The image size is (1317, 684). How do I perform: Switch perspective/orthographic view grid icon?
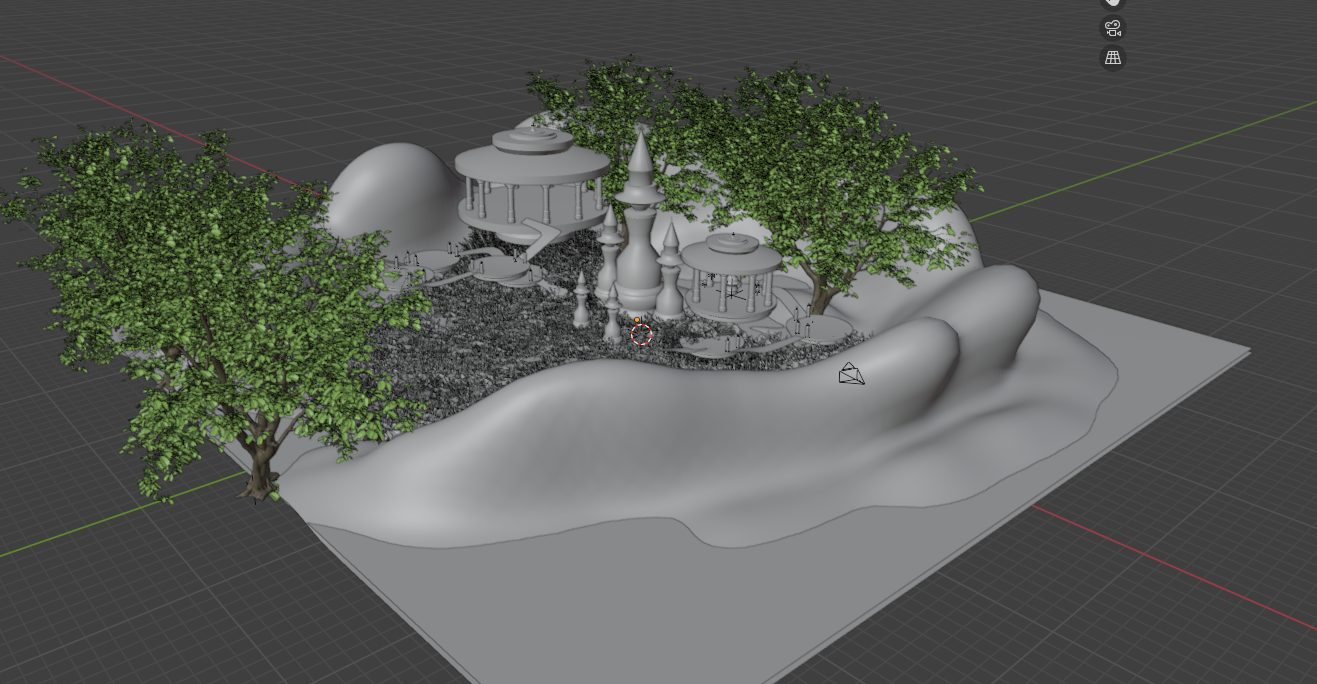(x=1113, y=58)
